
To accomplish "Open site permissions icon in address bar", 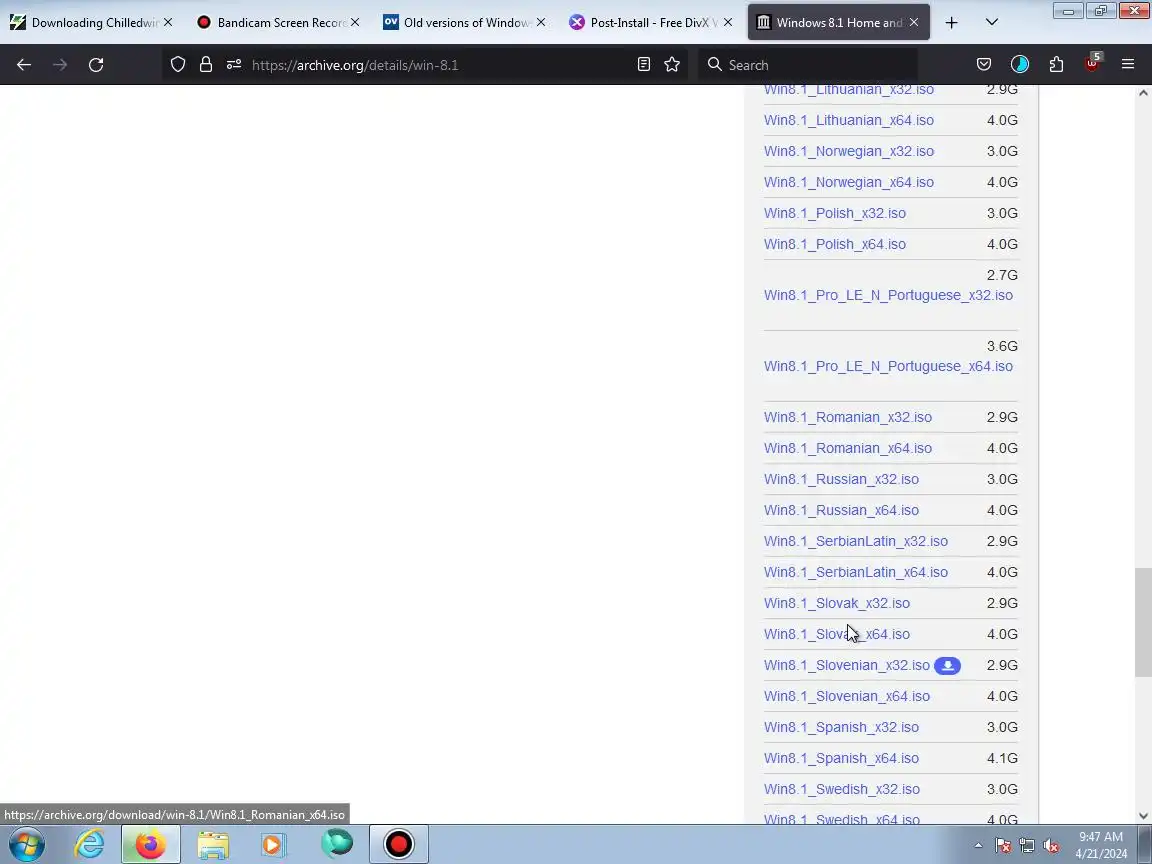I will pos(234,65).
